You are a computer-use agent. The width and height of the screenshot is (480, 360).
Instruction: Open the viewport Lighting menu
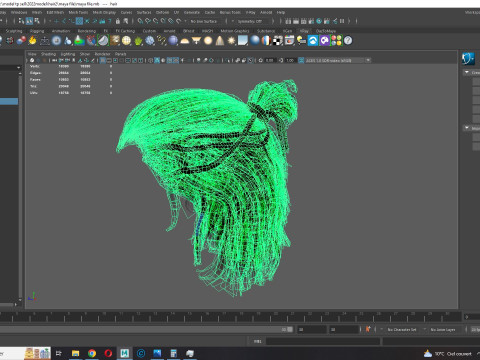68,54
